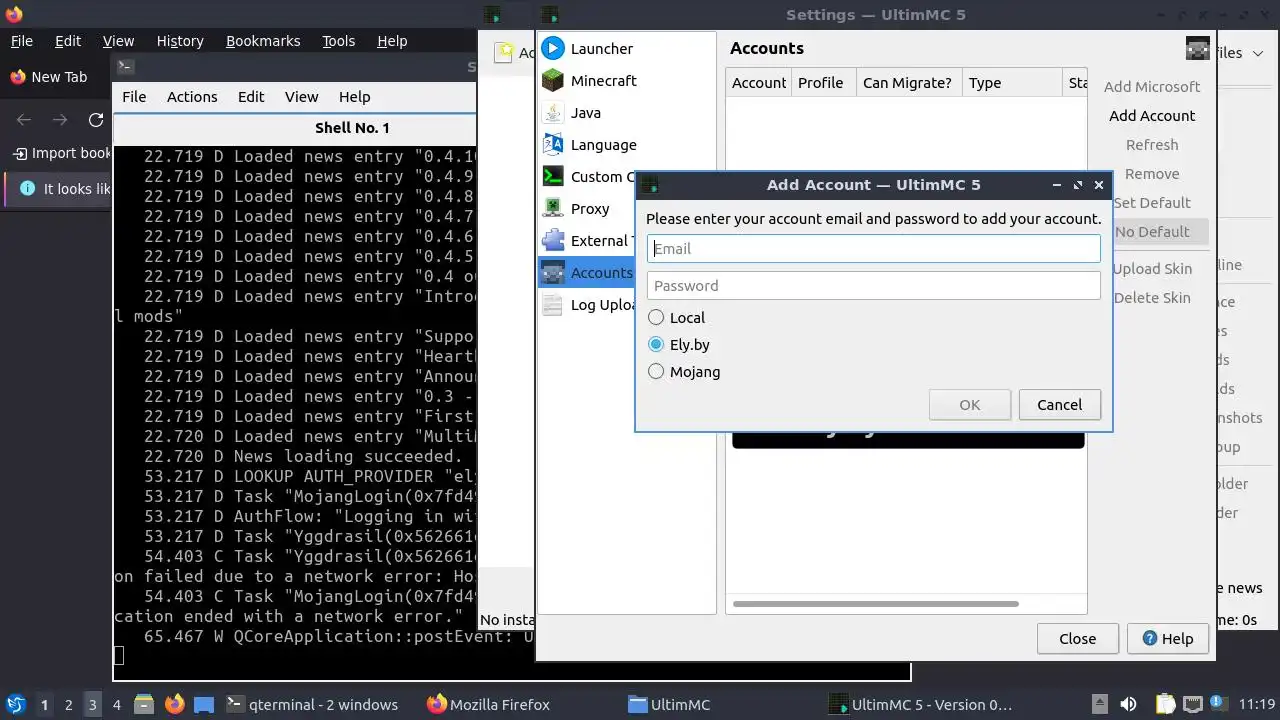Screen dimensions: 1280x720
Task: Click the Firefox back arrow
Action: 24,120
